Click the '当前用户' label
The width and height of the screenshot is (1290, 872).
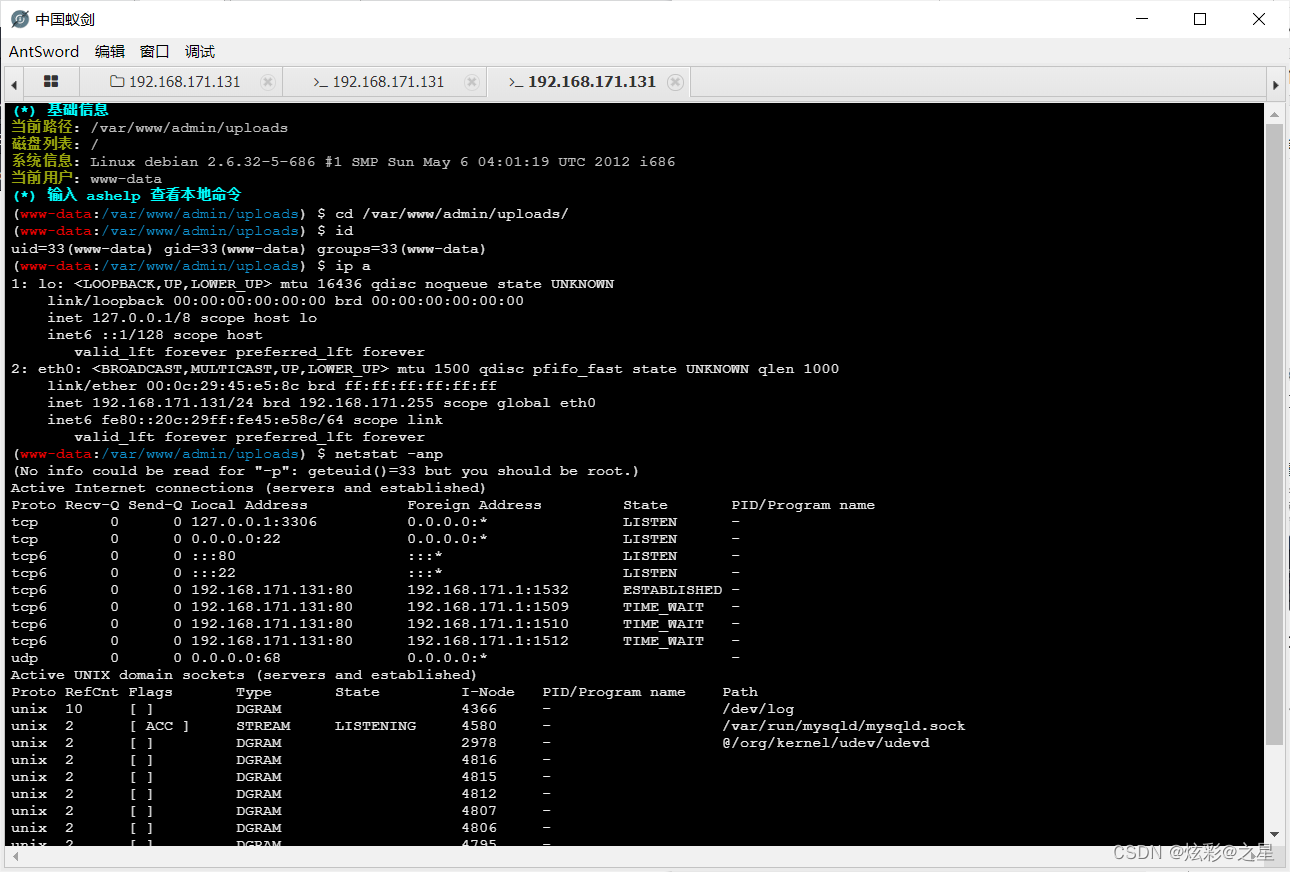pos(42,179)
